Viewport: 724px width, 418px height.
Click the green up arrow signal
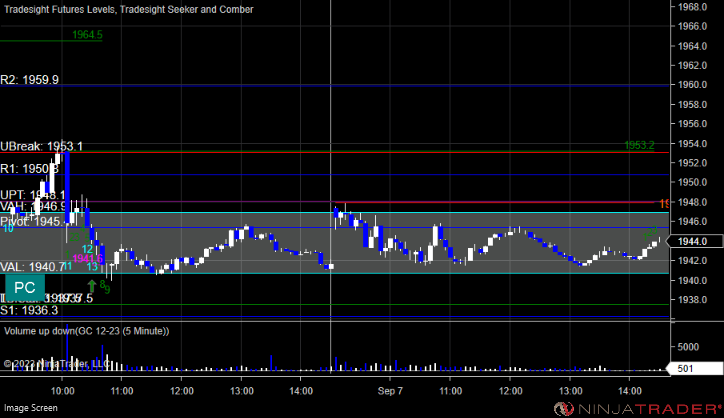point(92,286)
